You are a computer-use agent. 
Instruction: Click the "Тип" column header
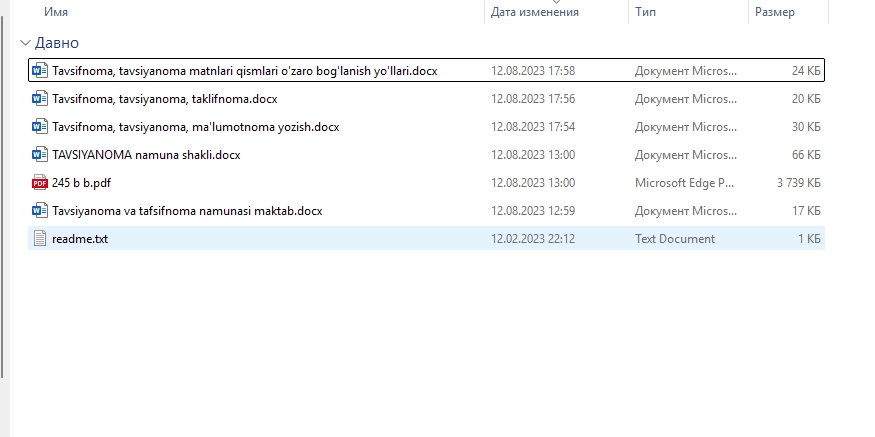[x=645, y=12]
